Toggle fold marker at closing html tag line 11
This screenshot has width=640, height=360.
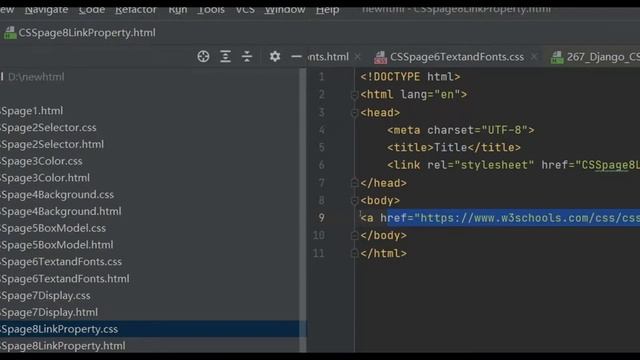coord(354,253)
